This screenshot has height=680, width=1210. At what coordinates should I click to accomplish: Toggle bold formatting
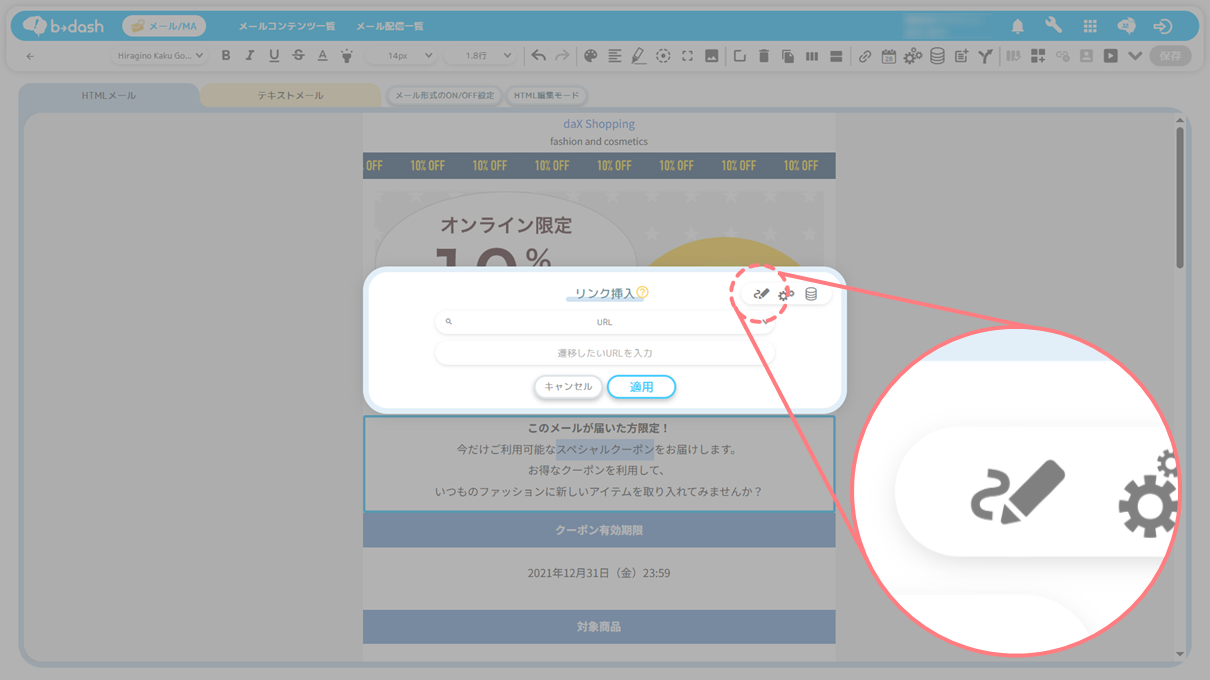pos(226,56)
